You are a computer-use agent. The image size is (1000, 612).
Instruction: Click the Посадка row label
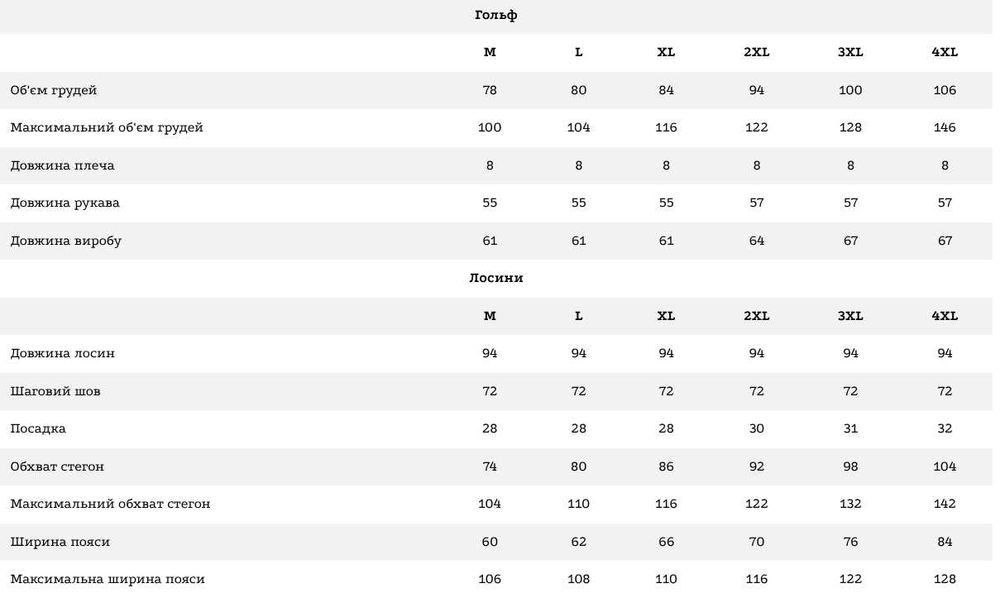[x=38, y=429]
